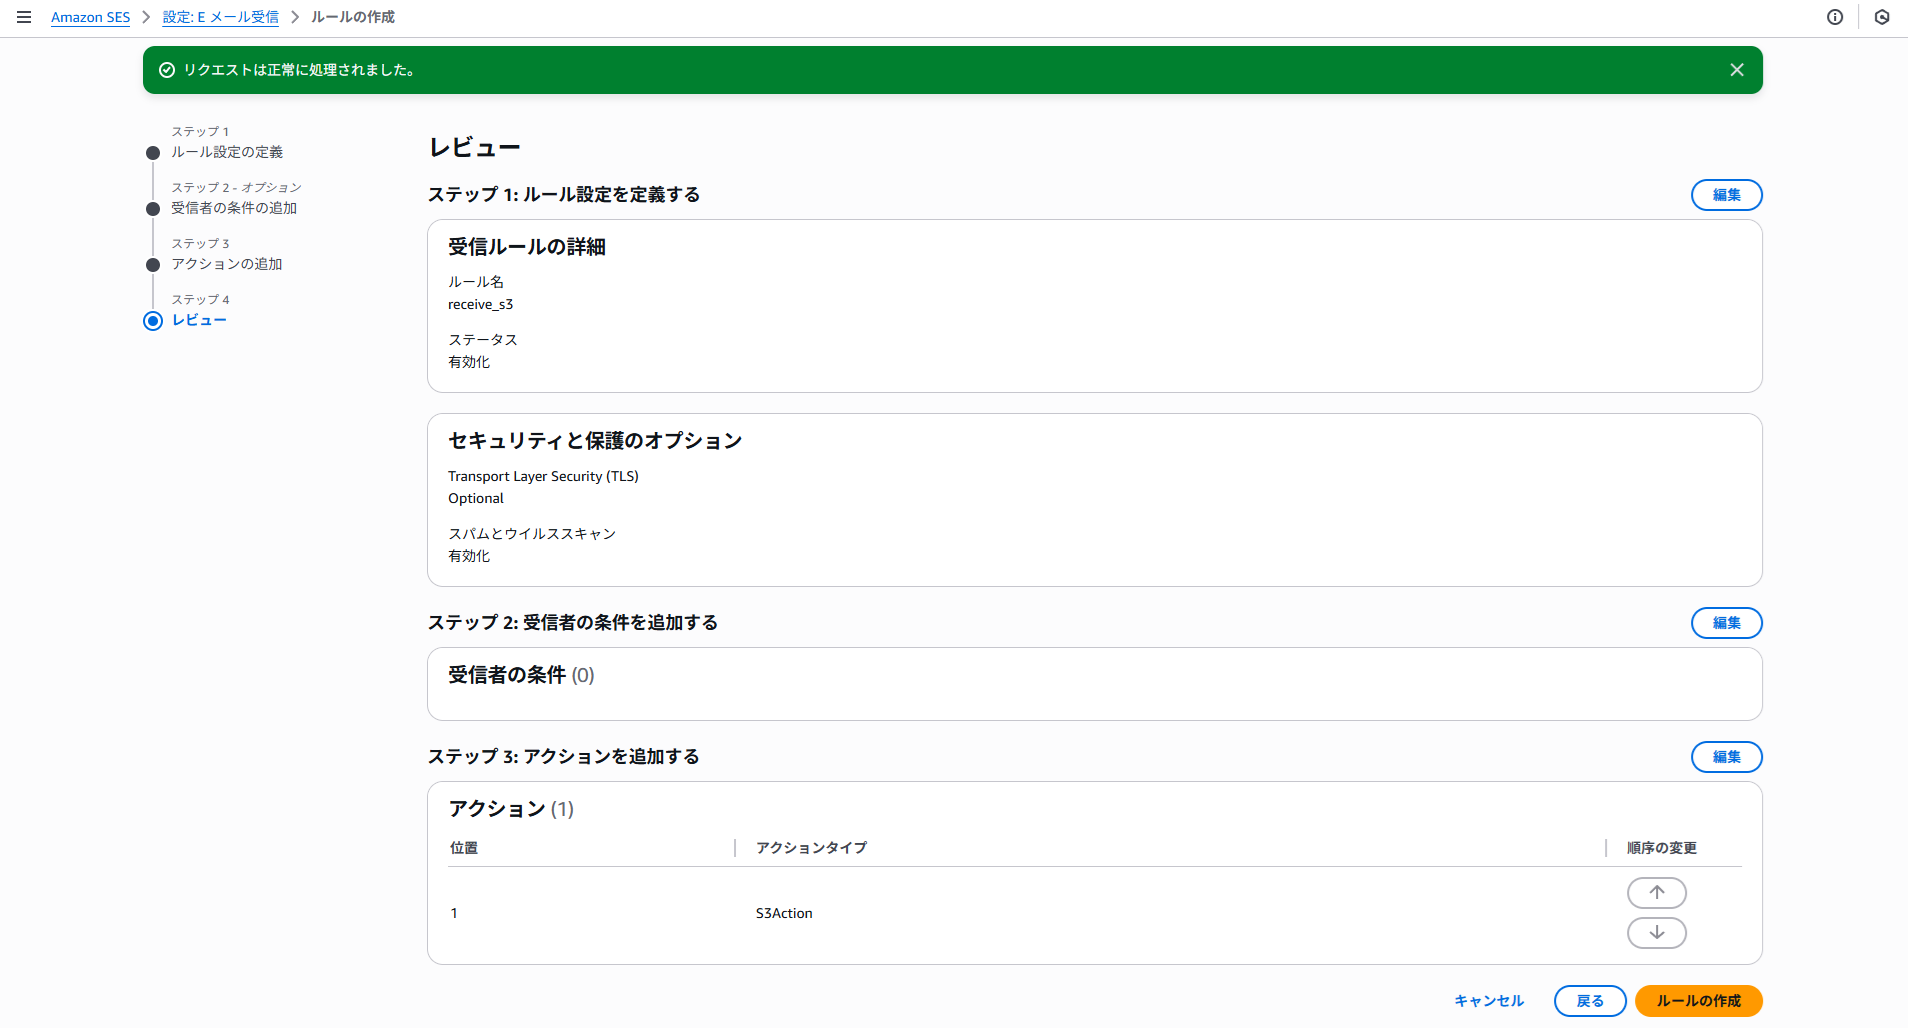Click the success checkmark icon in banner
The height and width of the screenshot is (1028, 1908).
[x=167, y=70]
